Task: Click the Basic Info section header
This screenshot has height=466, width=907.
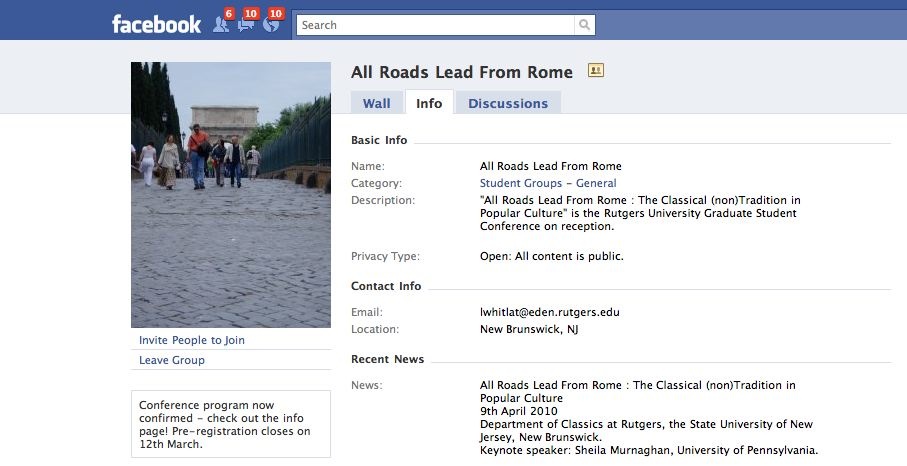Action: pyautogui.click(x=379, y=140)
